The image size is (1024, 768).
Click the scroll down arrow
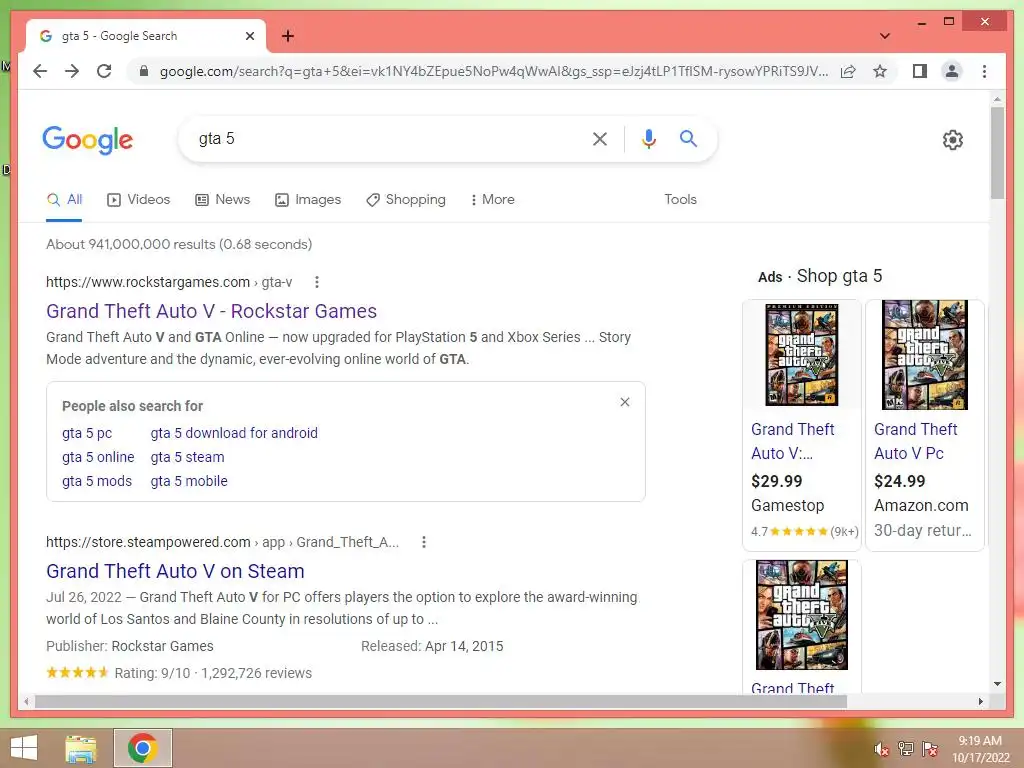pos(997,684)
